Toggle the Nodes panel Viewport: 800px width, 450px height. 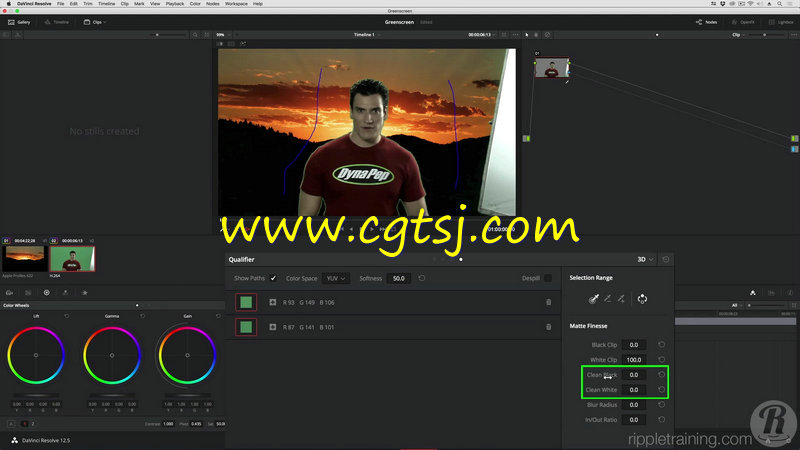[x=707, y=22]
